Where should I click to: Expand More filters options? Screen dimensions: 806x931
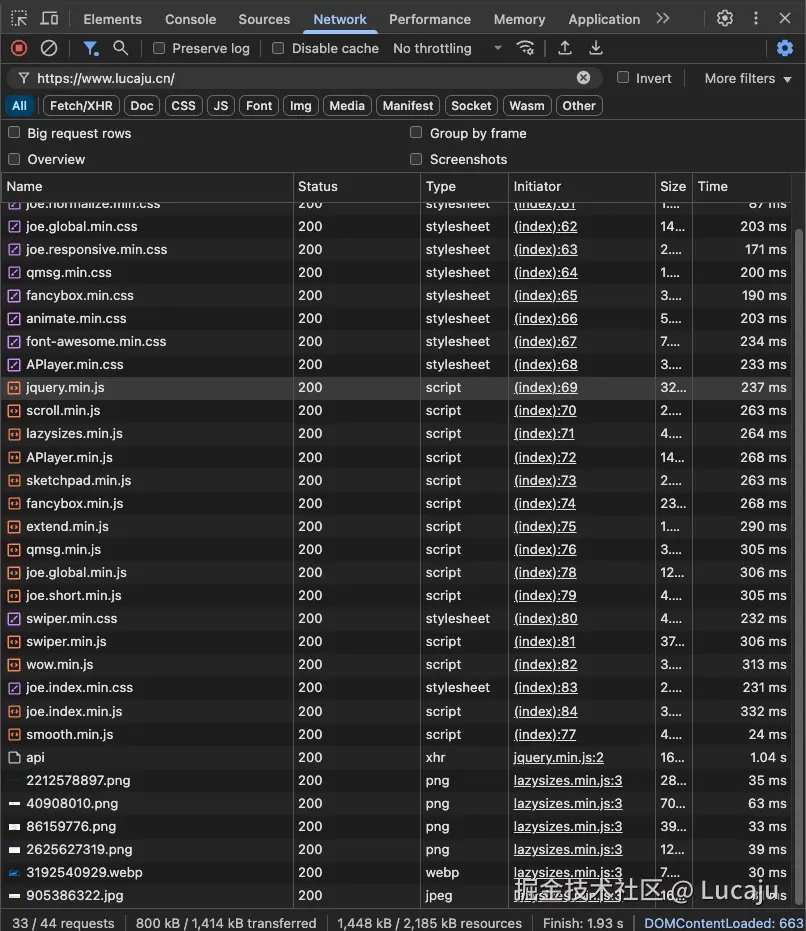pos(743,78)
